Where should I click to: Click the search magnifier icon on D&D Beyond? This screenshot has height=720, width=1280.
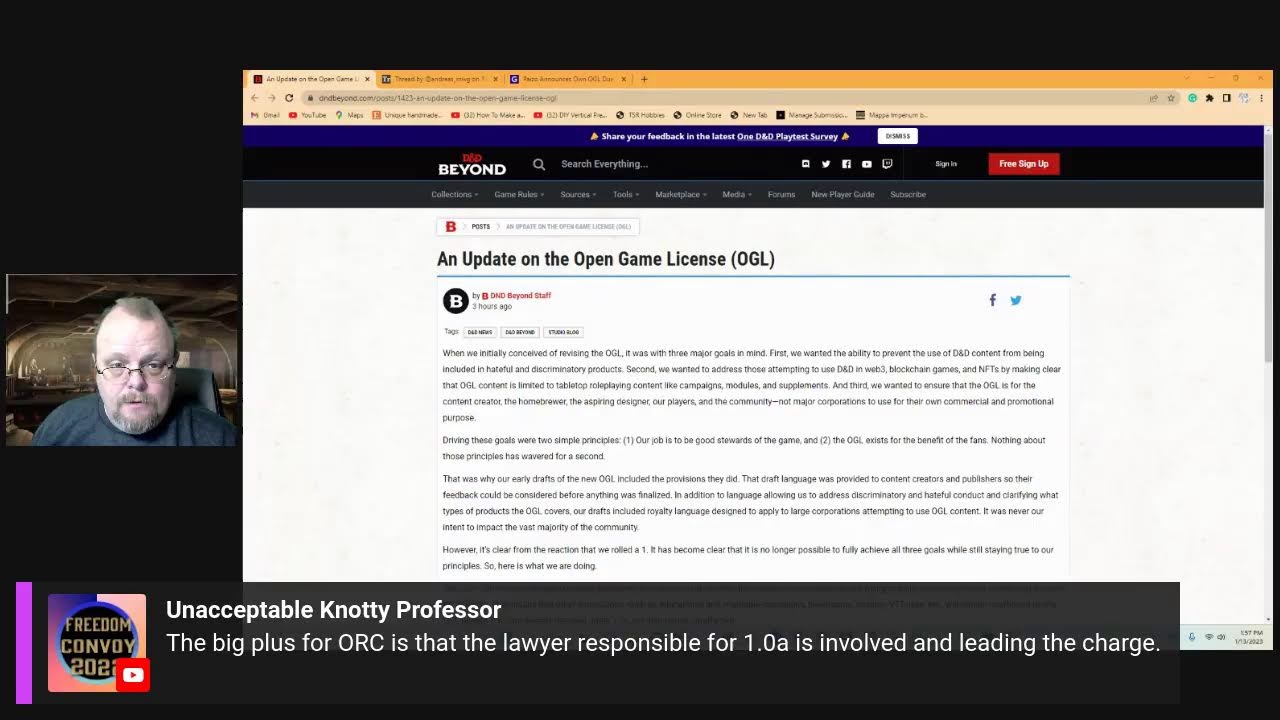(x=539, y=164)
